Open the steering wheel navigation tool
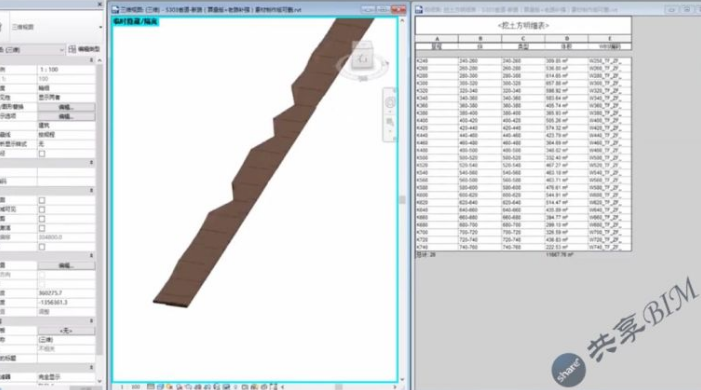Screen dimensions: 701x390 pyautogui.click(x=389, y=102)
